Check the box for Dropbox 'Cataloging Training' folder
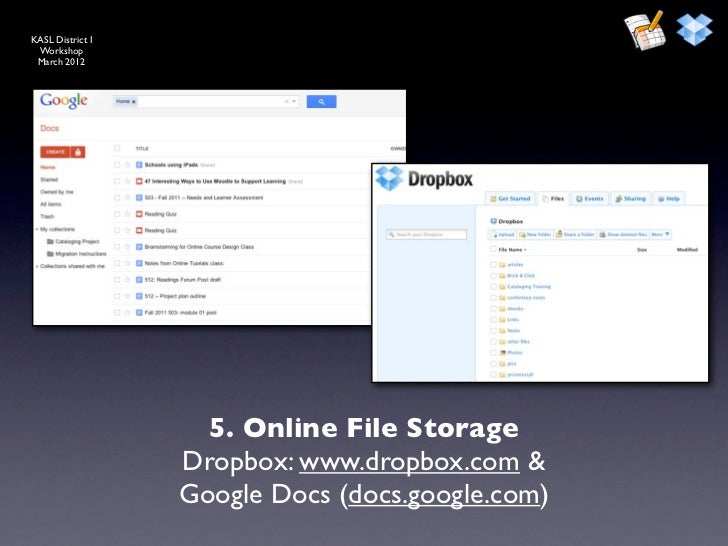The width and height of the screenshot is (728, 546). (493, 286)
